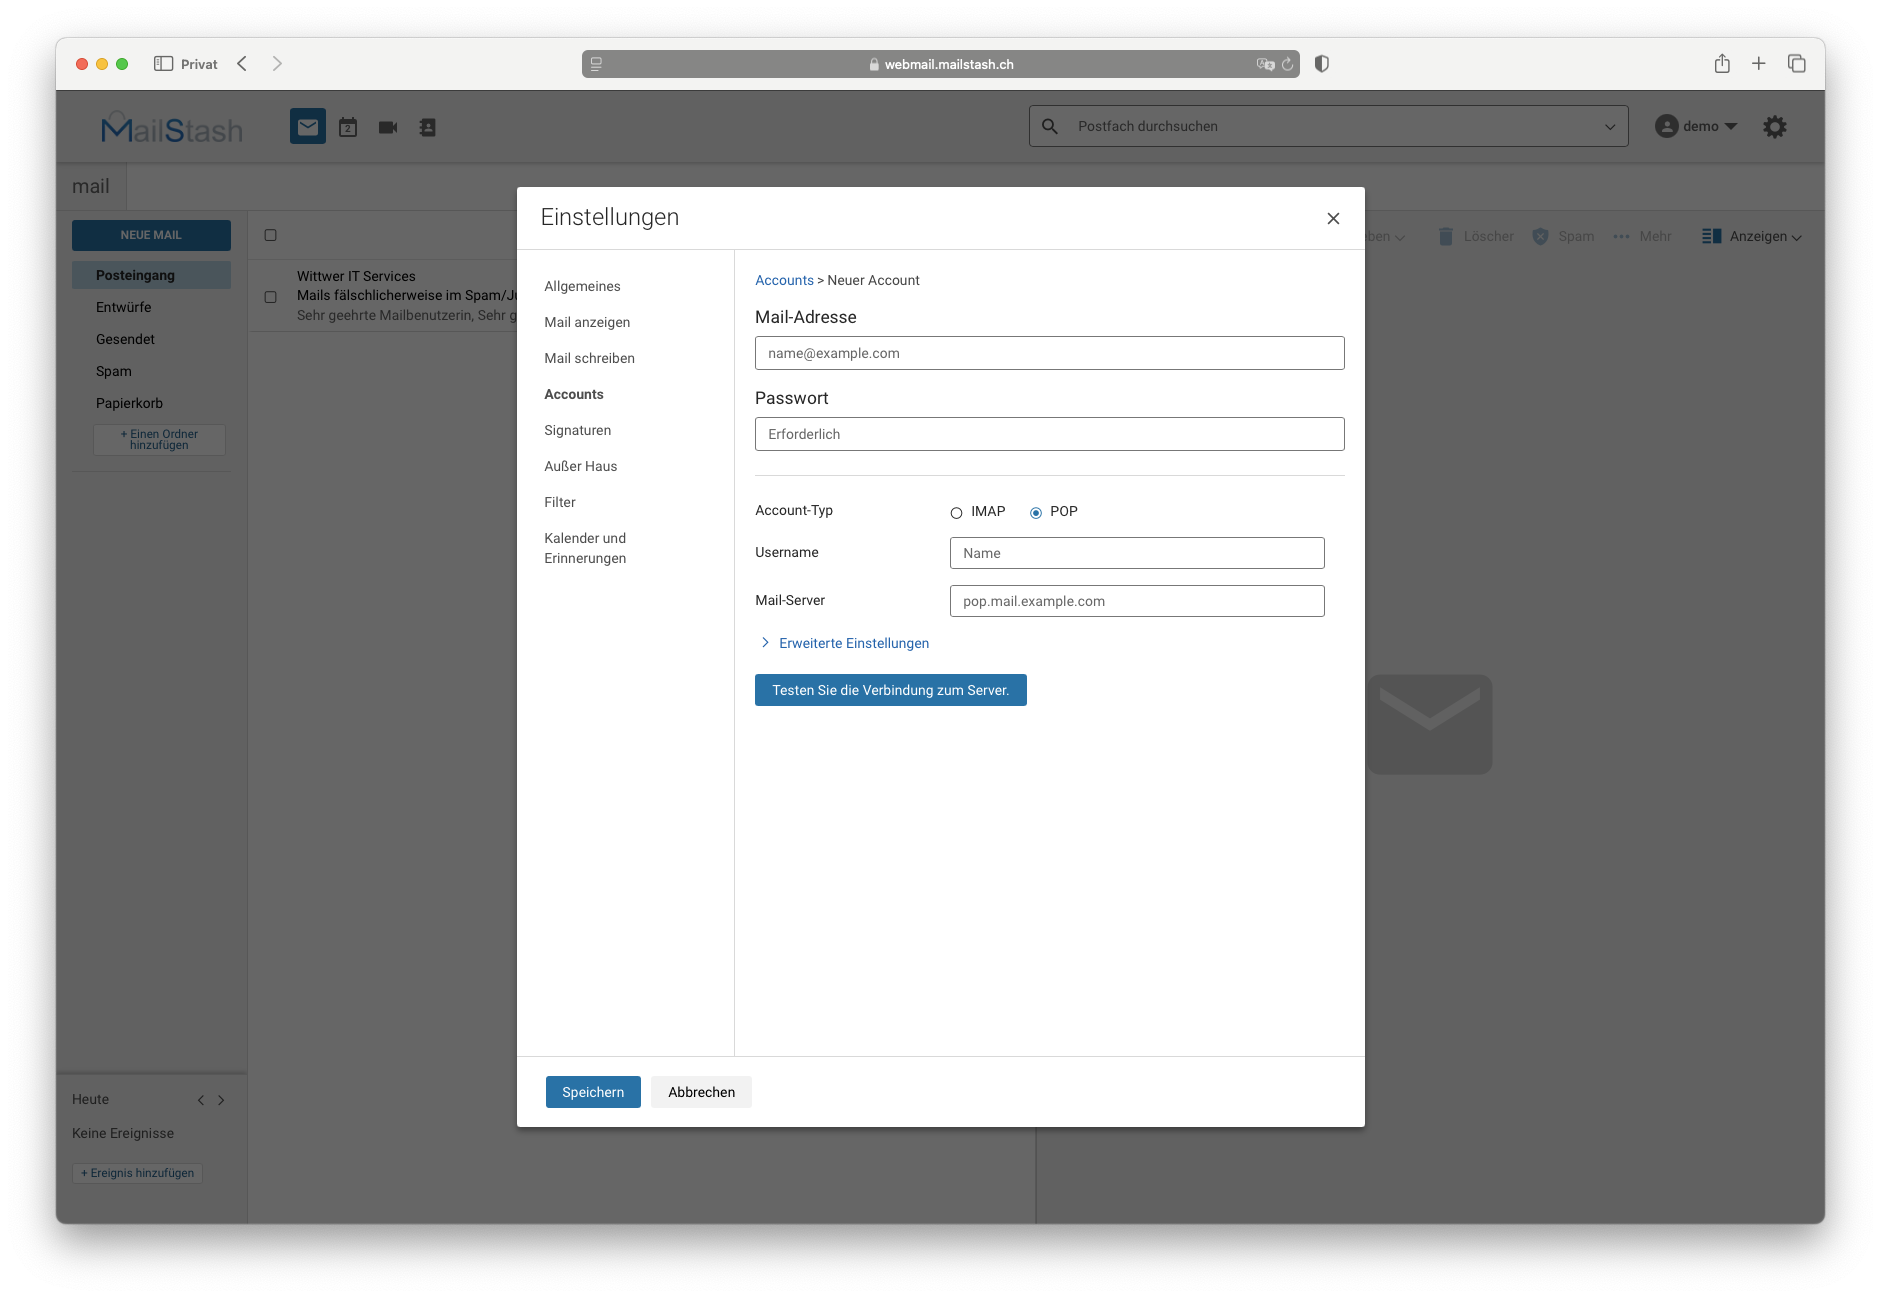This screenshot has width=1881, height=1298.
Task: Open Kalender und Erinnerungen settings
Action: (585, 548)
